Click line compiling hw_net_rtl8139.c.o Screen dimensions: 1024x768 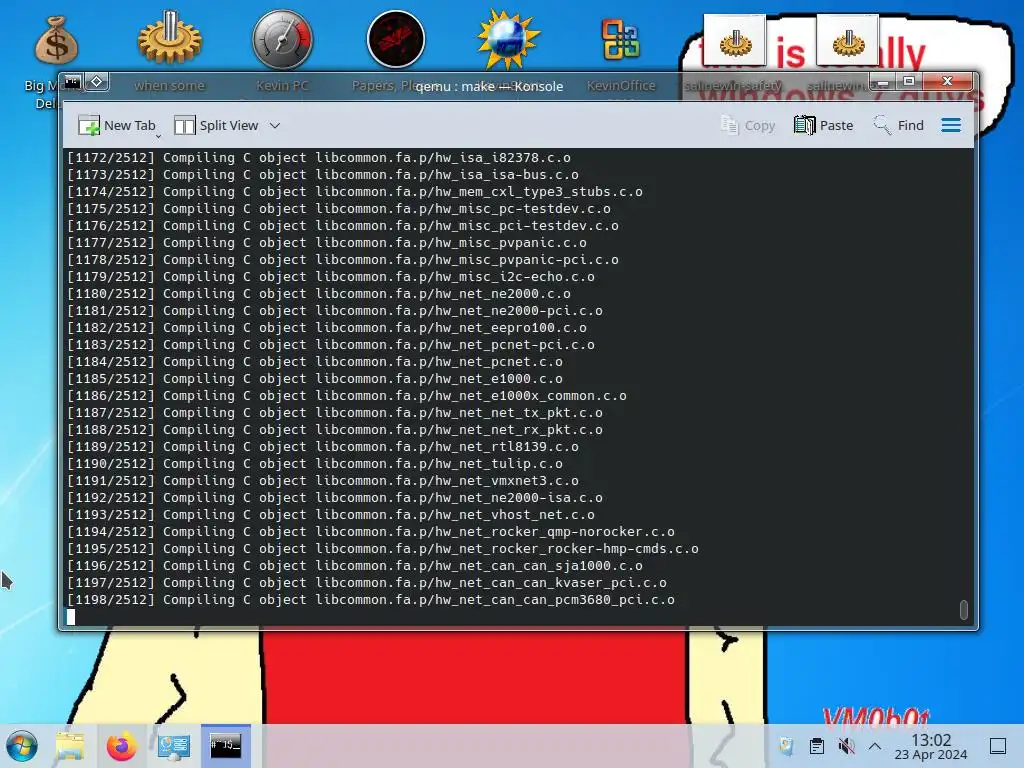click(x=323, y=446)
